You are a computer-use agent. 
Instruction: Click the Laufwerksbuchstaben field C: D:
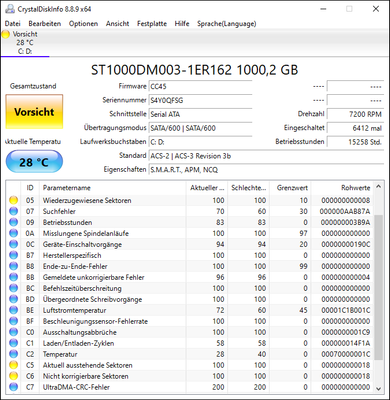click(200, 142)
